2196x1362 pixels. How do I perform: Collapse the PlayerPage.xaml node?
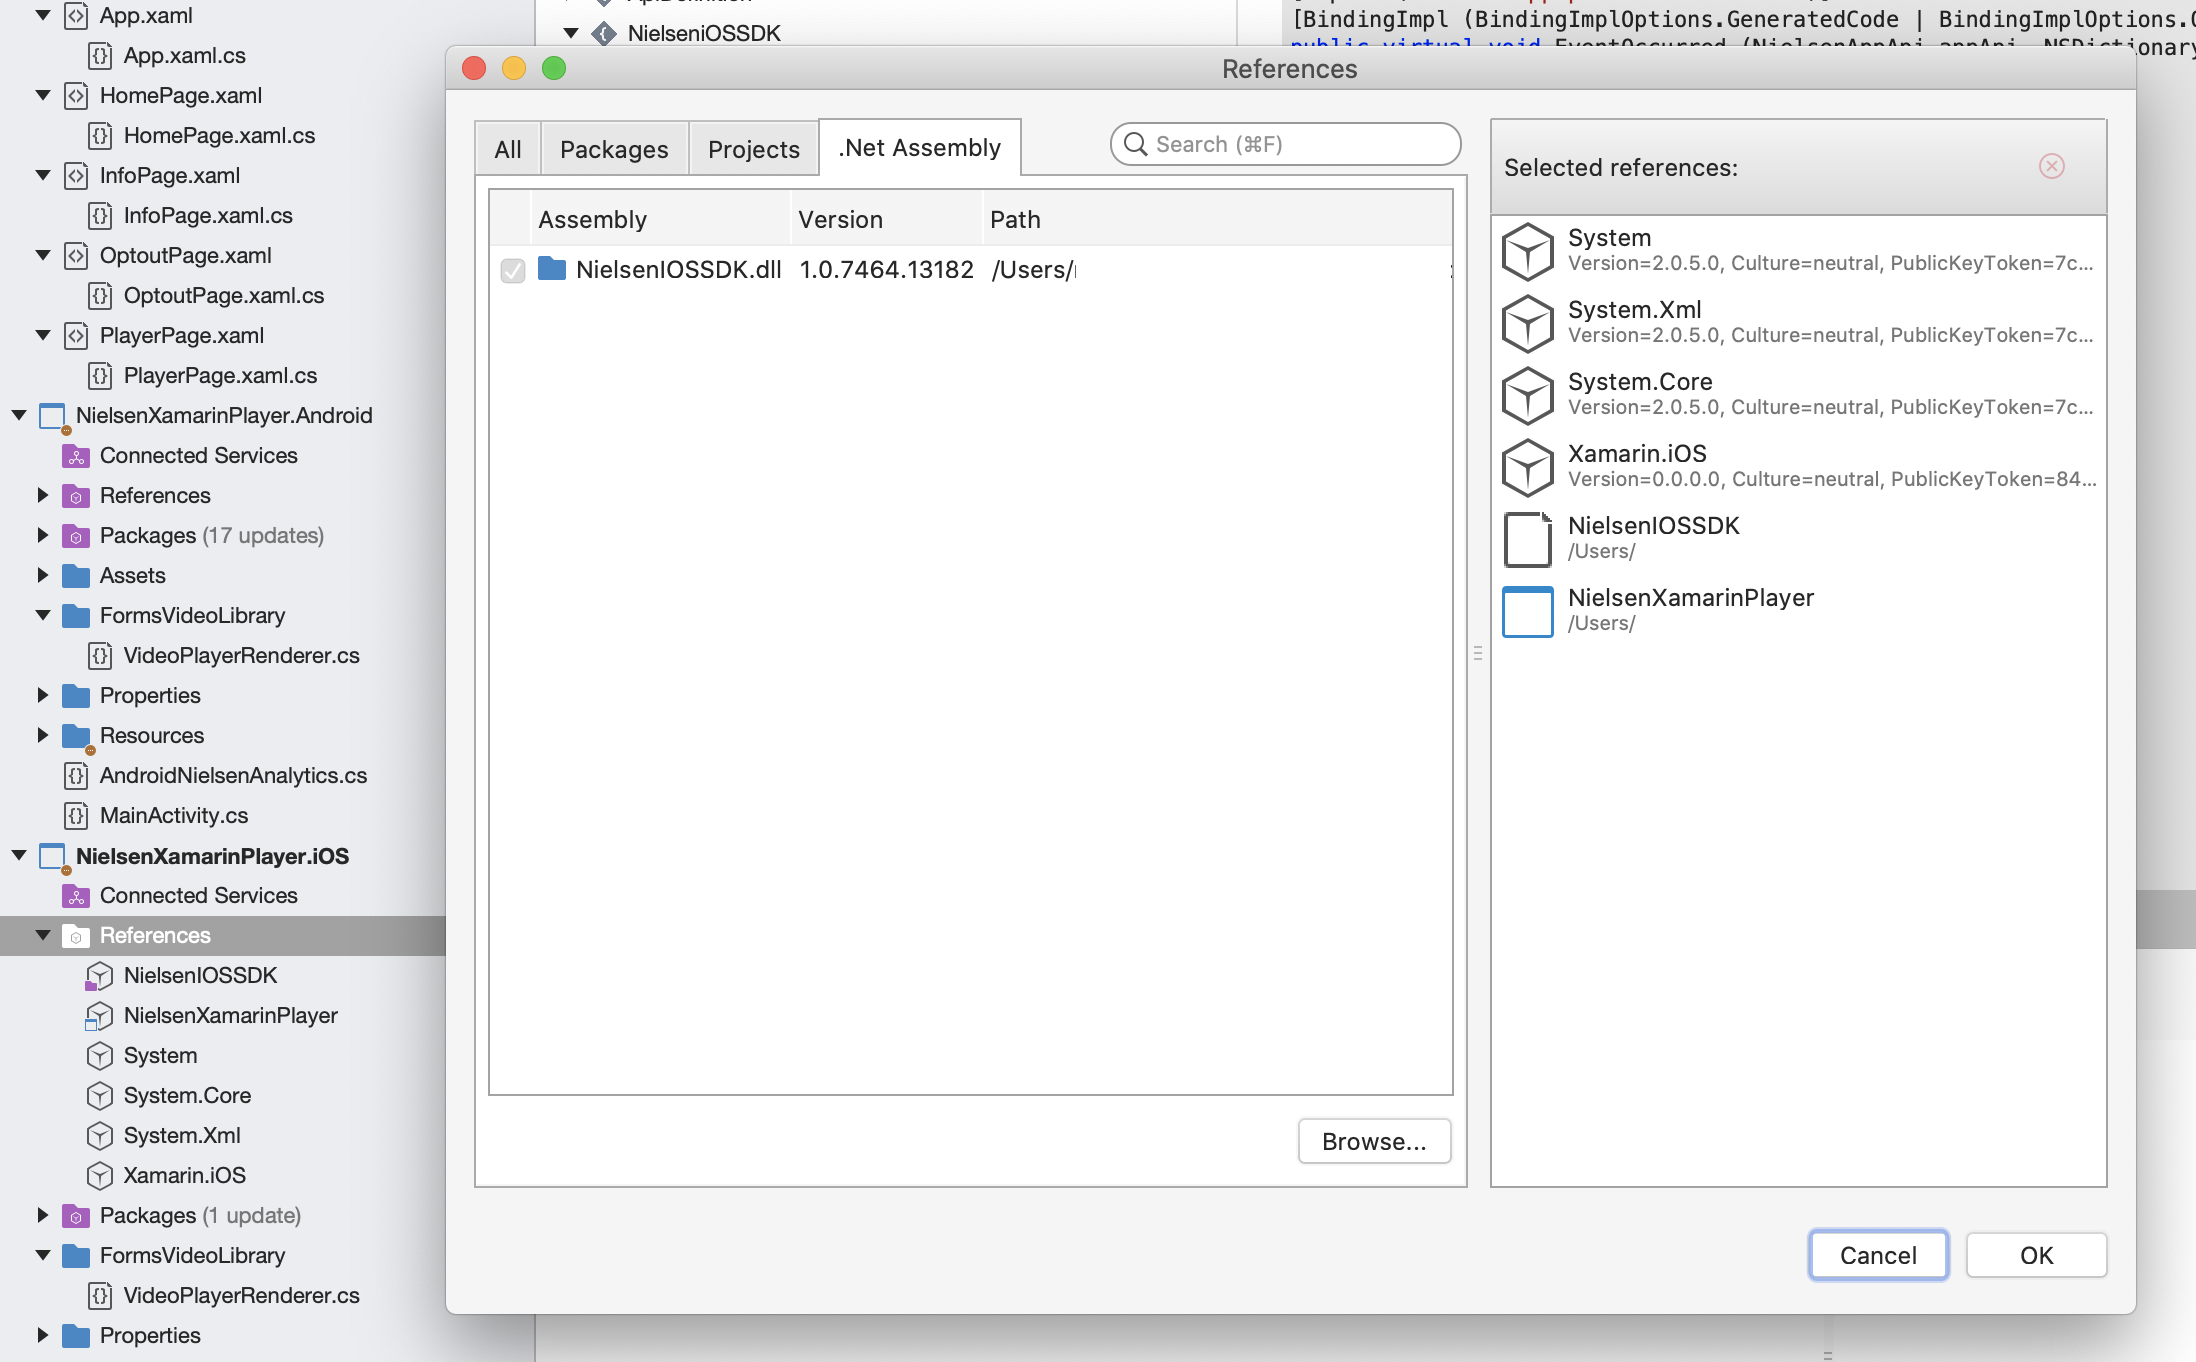coord(43,335)
